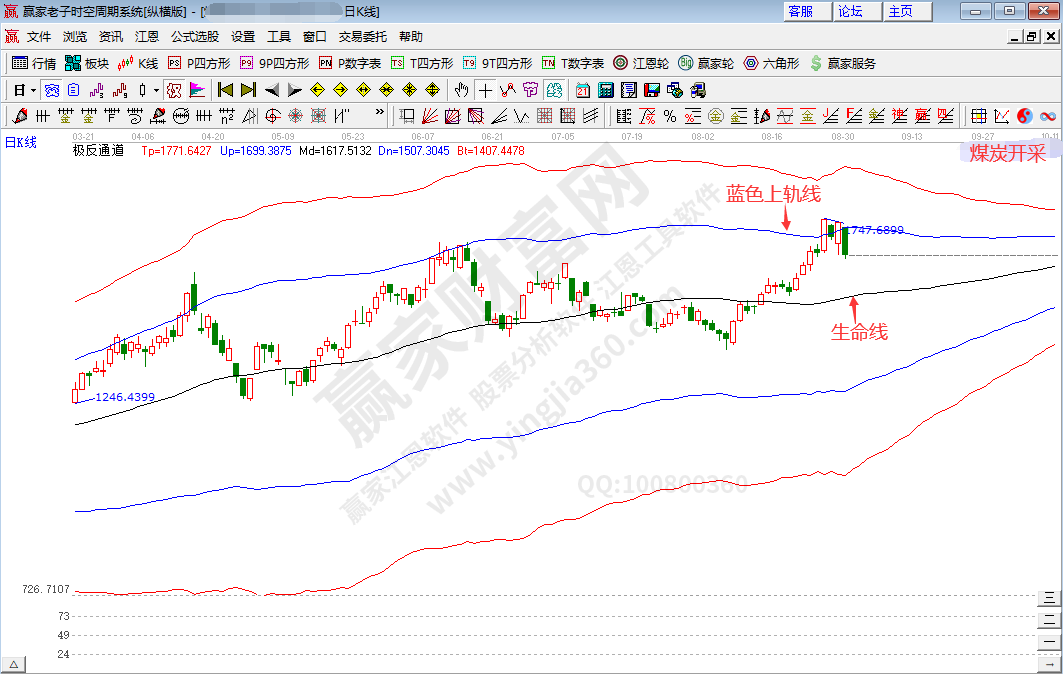Open the 交易委托 menu
The height and width of the screenshot is (674, 1063).
362,36
